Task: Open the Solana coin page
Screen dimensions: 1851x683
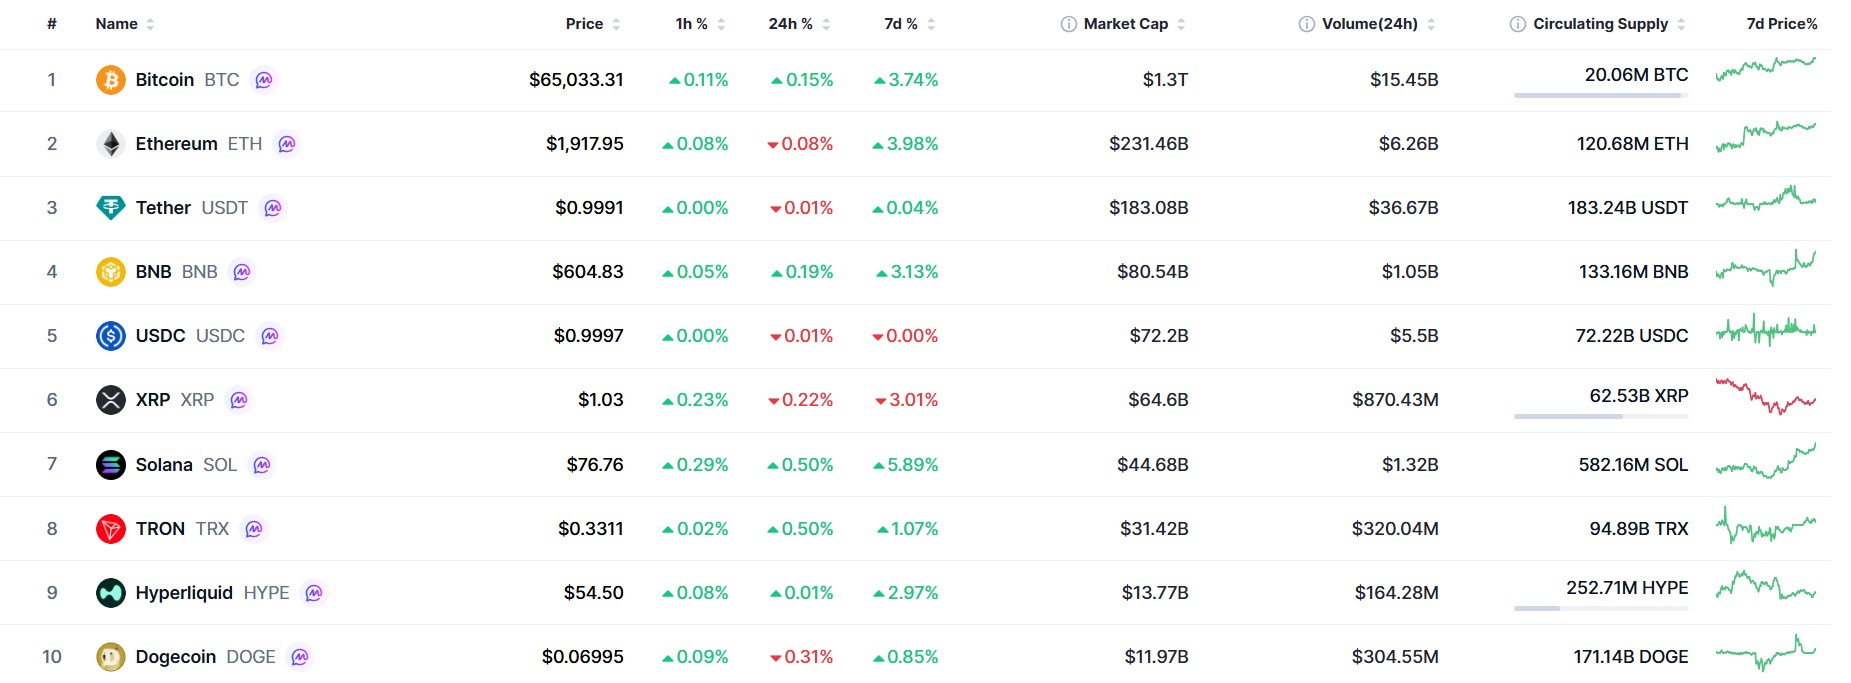Action: (x=164, y=465)
